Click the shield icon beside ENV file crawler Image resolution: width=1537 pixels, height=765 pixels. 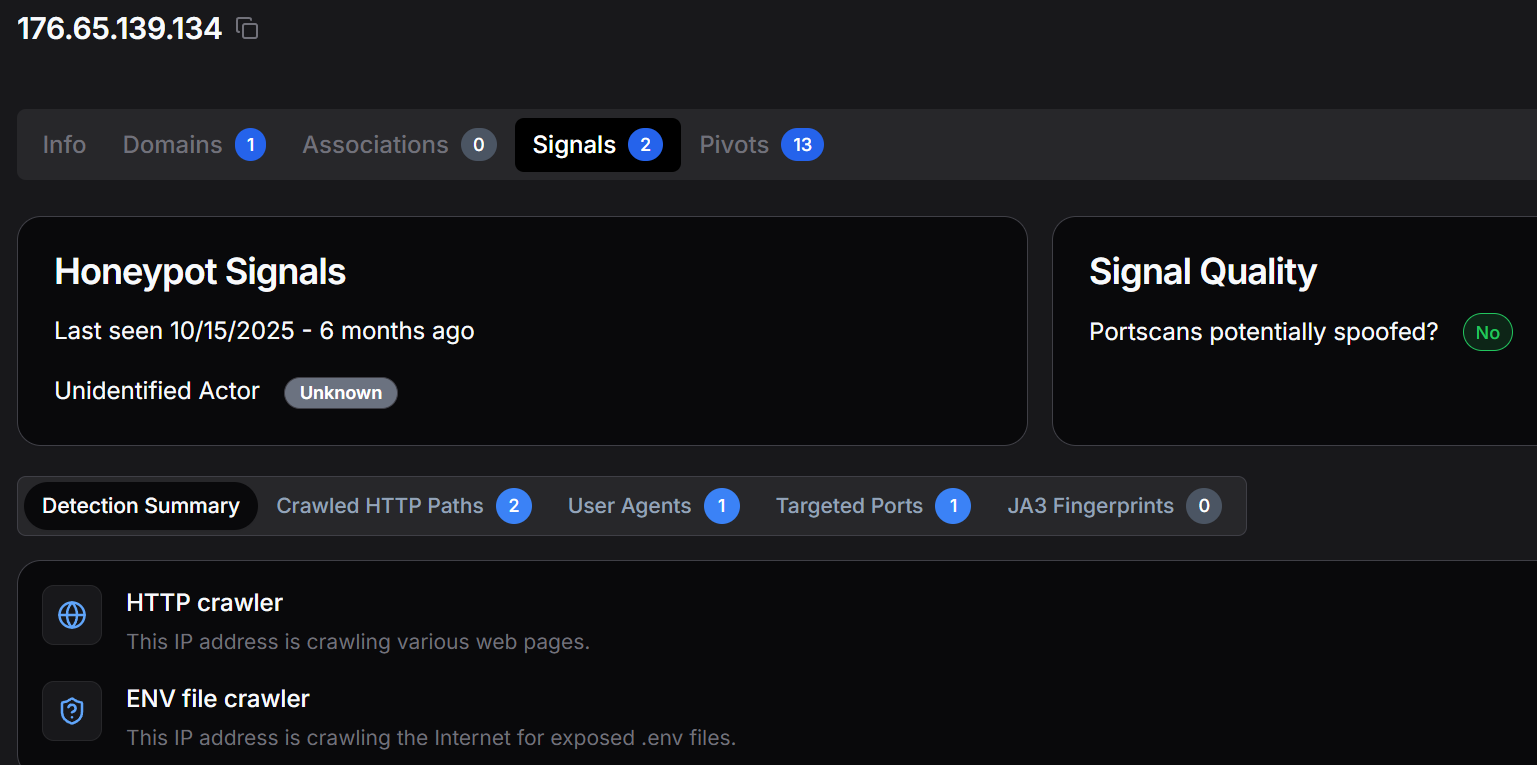tap(72, 711)
